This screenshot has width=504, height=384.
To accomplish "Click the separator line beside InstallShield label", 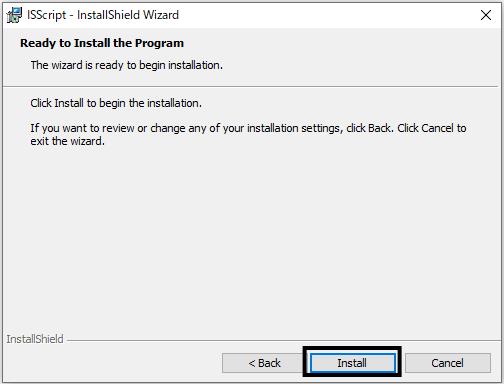I will click(283, 341).
